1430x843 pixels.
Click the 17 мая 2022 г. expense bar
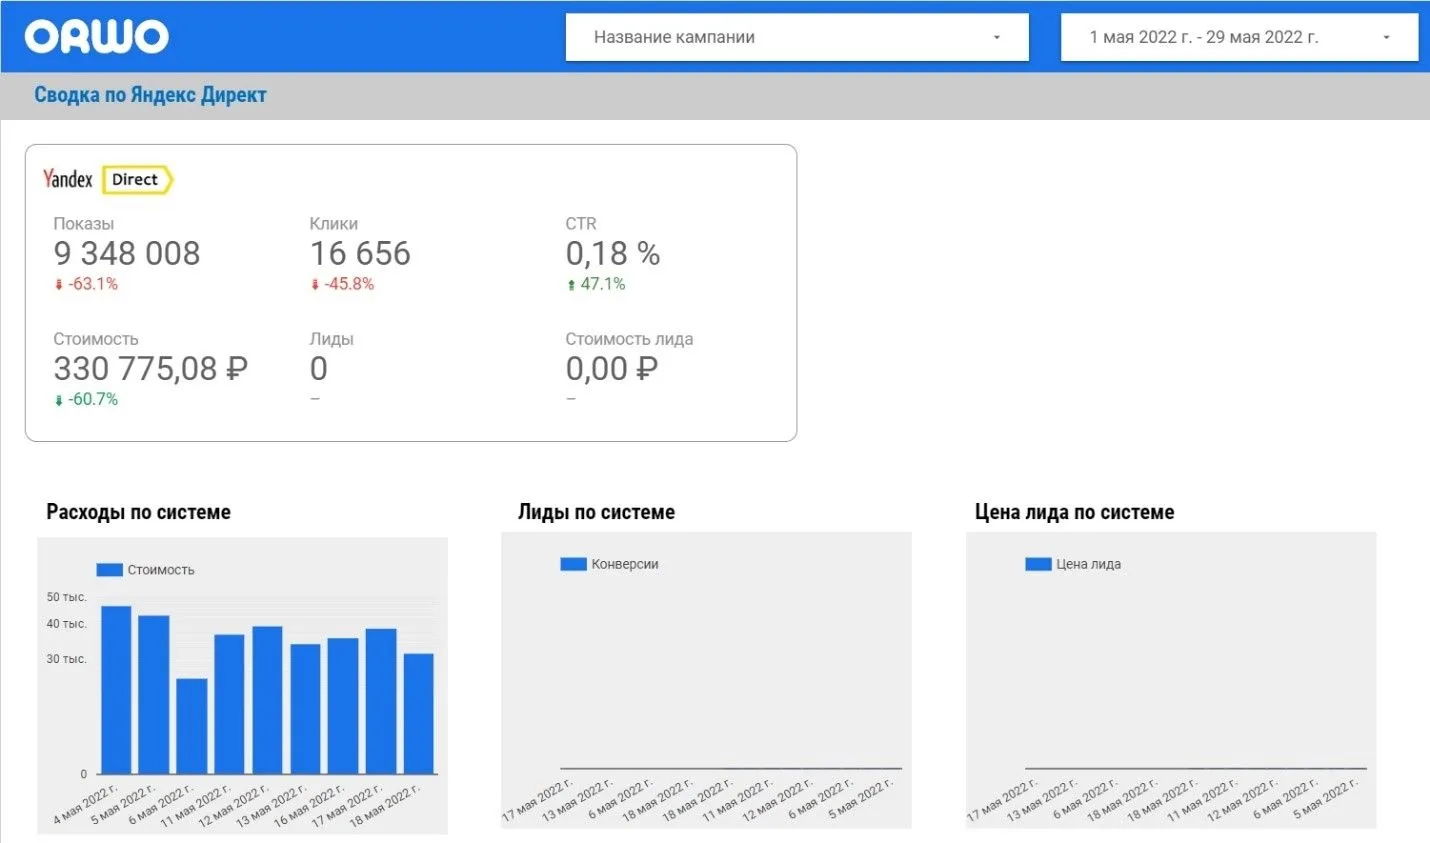point(381,701)
